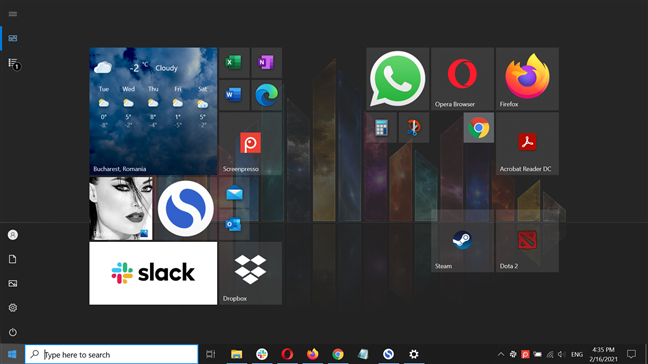This screenshot has width=648, height=364.
Task: Open the Action Center notifications icon
Action: (x=631, y=354)
